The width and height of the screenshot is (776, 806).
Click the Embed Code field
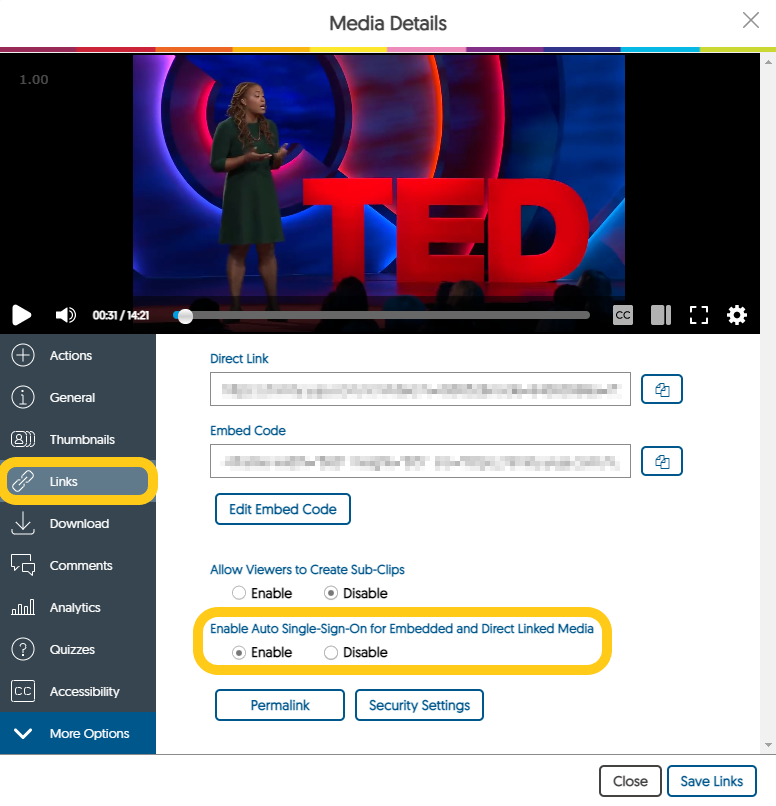[x=420, y=461]
